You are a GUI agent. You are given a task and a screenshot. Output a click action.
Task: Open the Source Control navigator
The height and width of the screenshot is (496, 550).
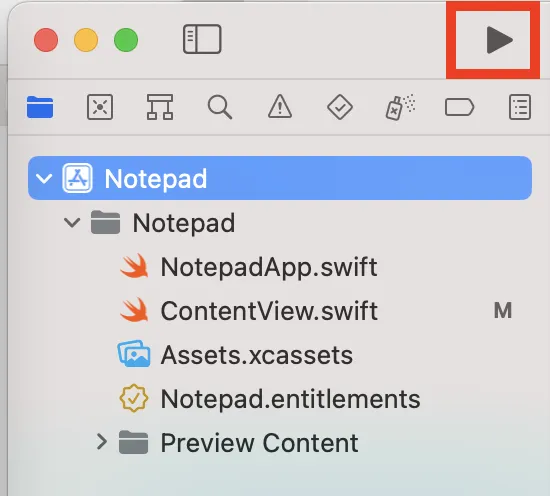100,107
